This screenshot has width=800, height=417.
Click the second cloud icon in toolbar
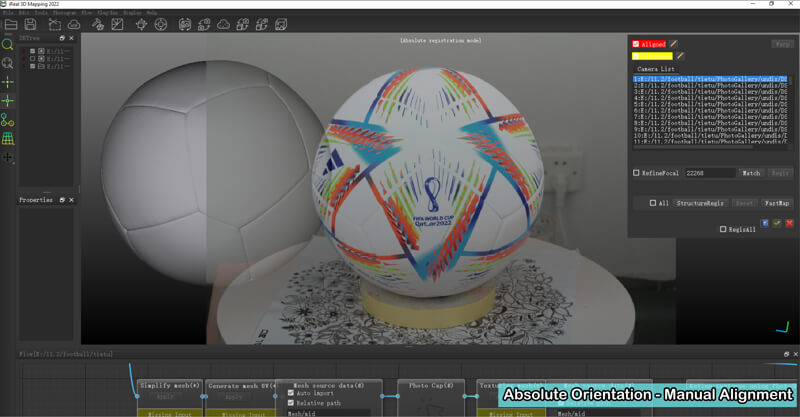pyautogui.click(x=223, y=24)
